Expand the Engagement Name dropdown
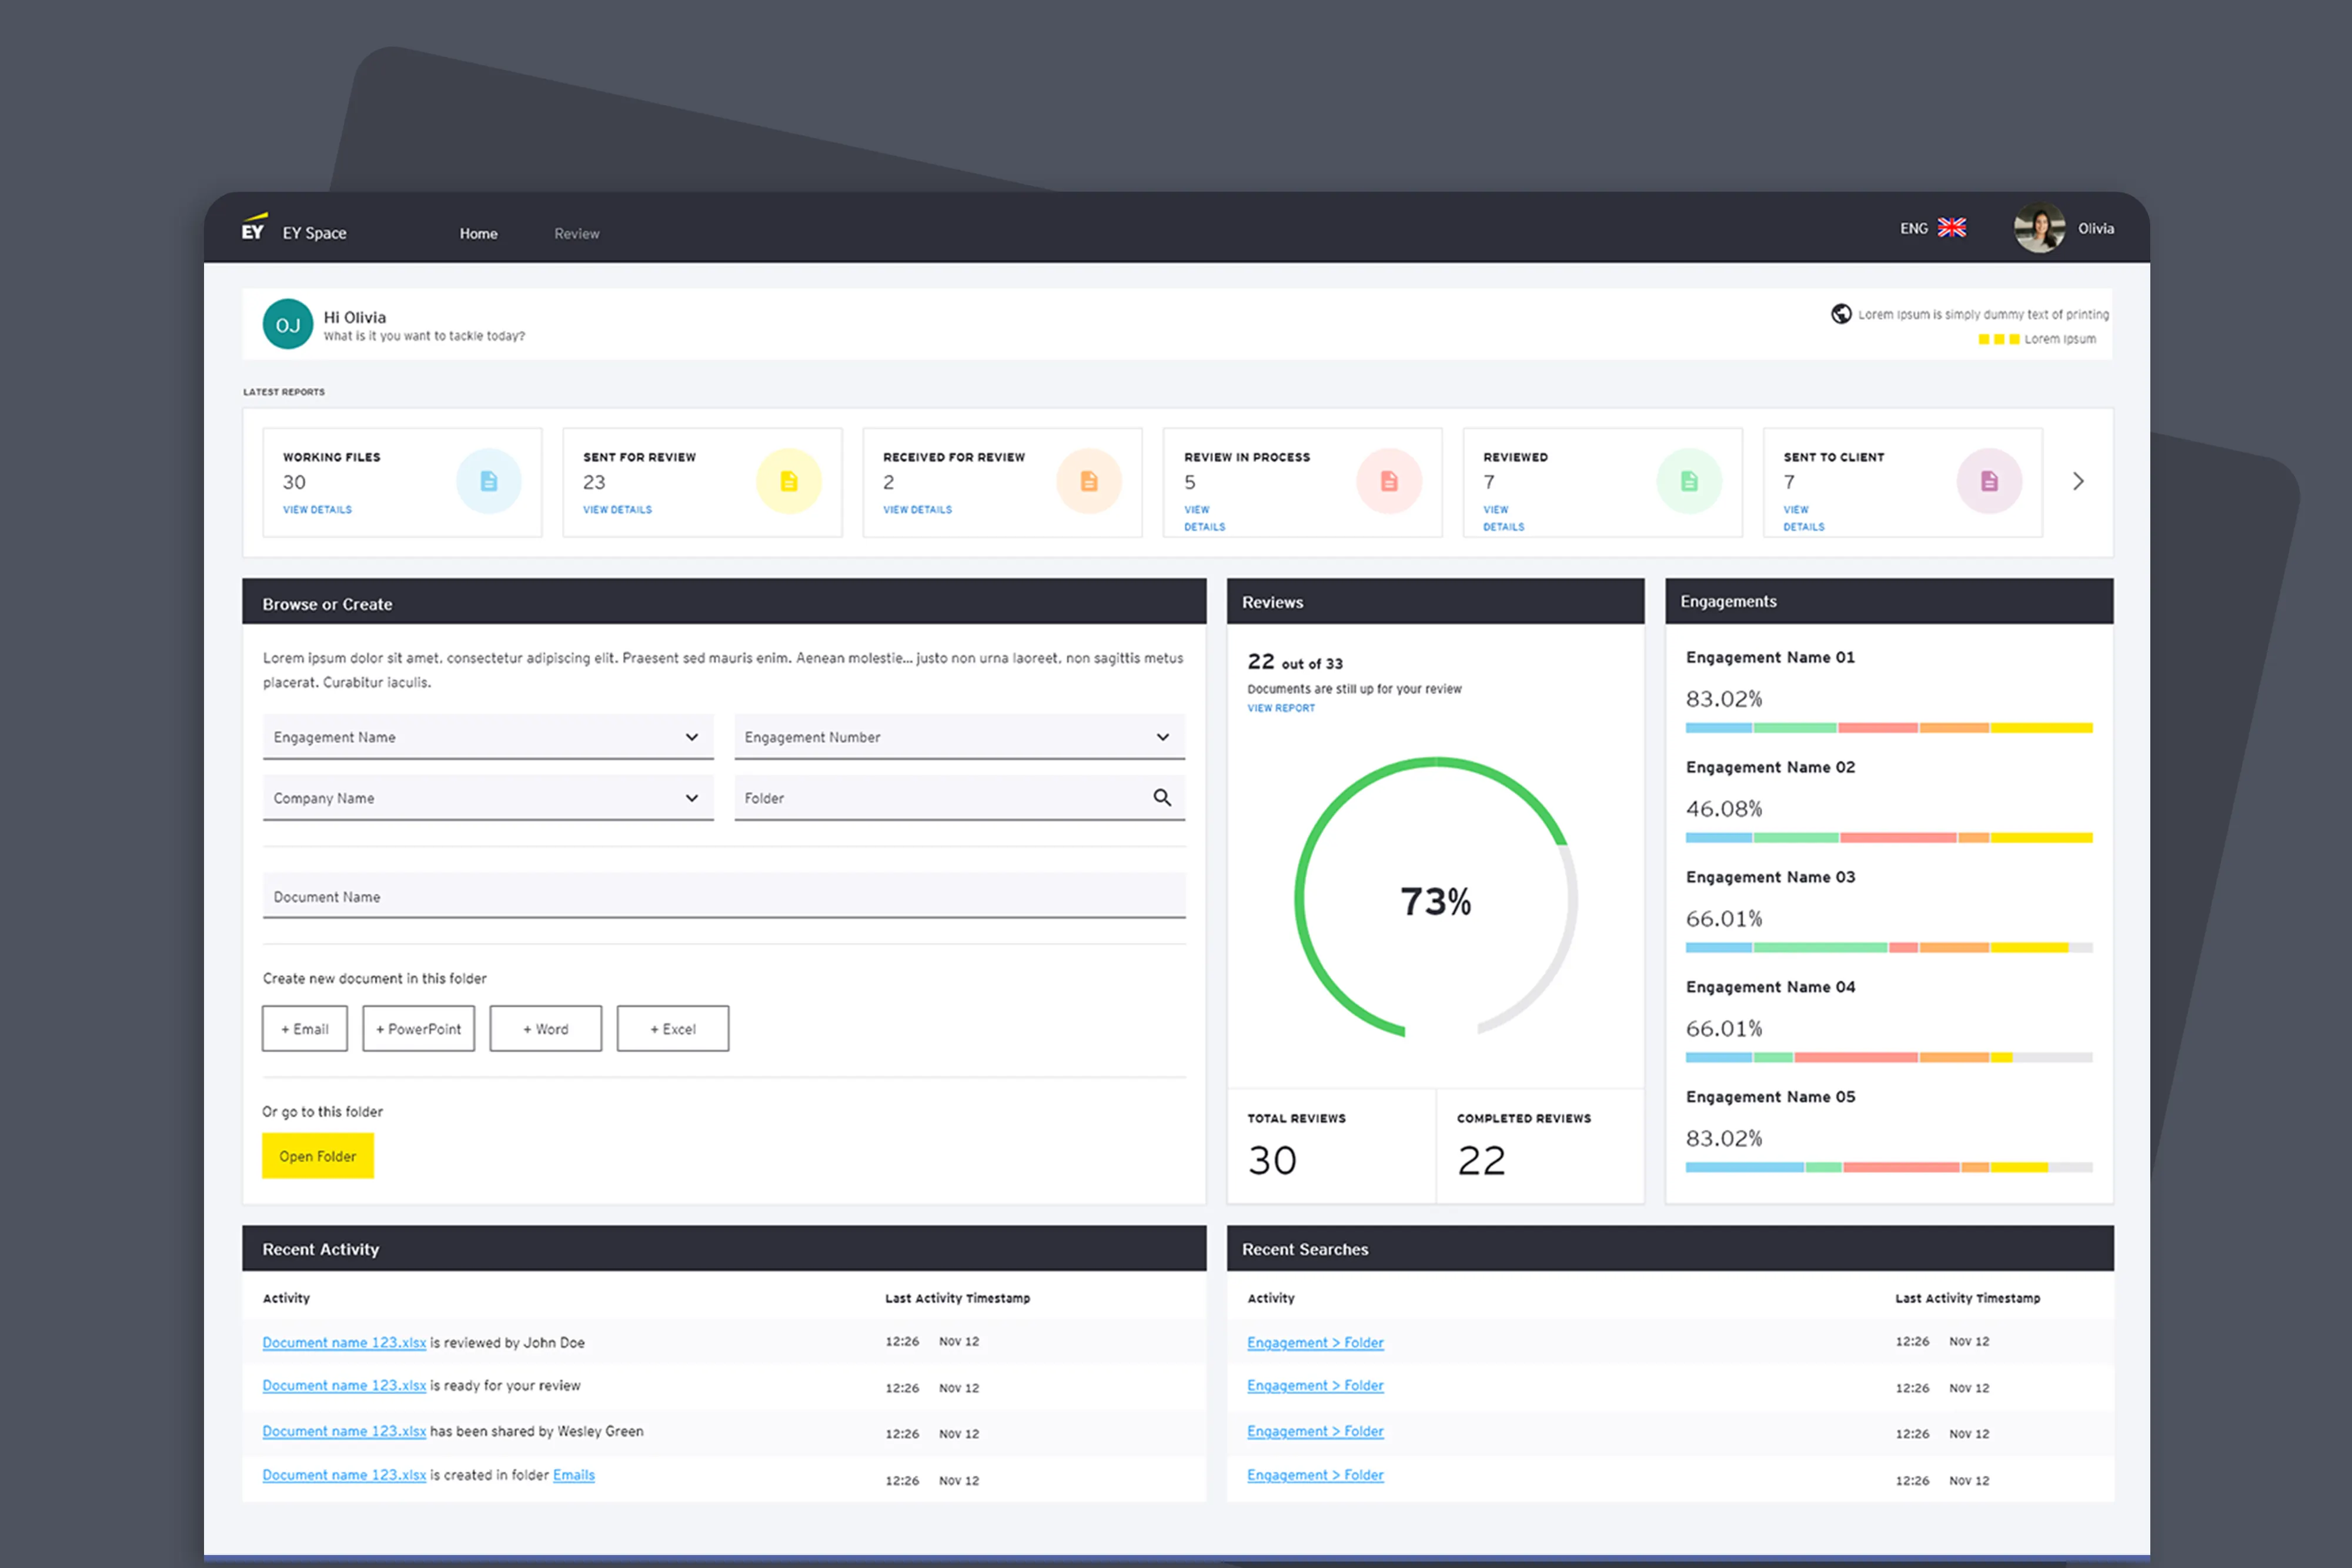This screenshot has width=2352, height=1568. tap(690, 737)
